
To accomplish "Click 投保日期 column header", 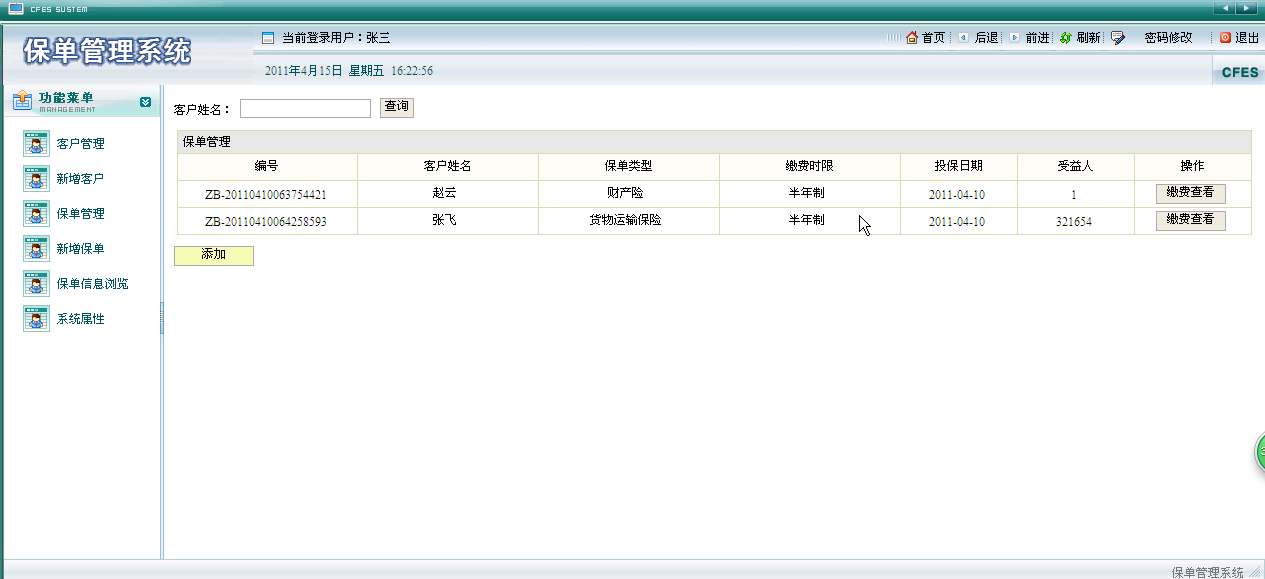I will 958,166.
